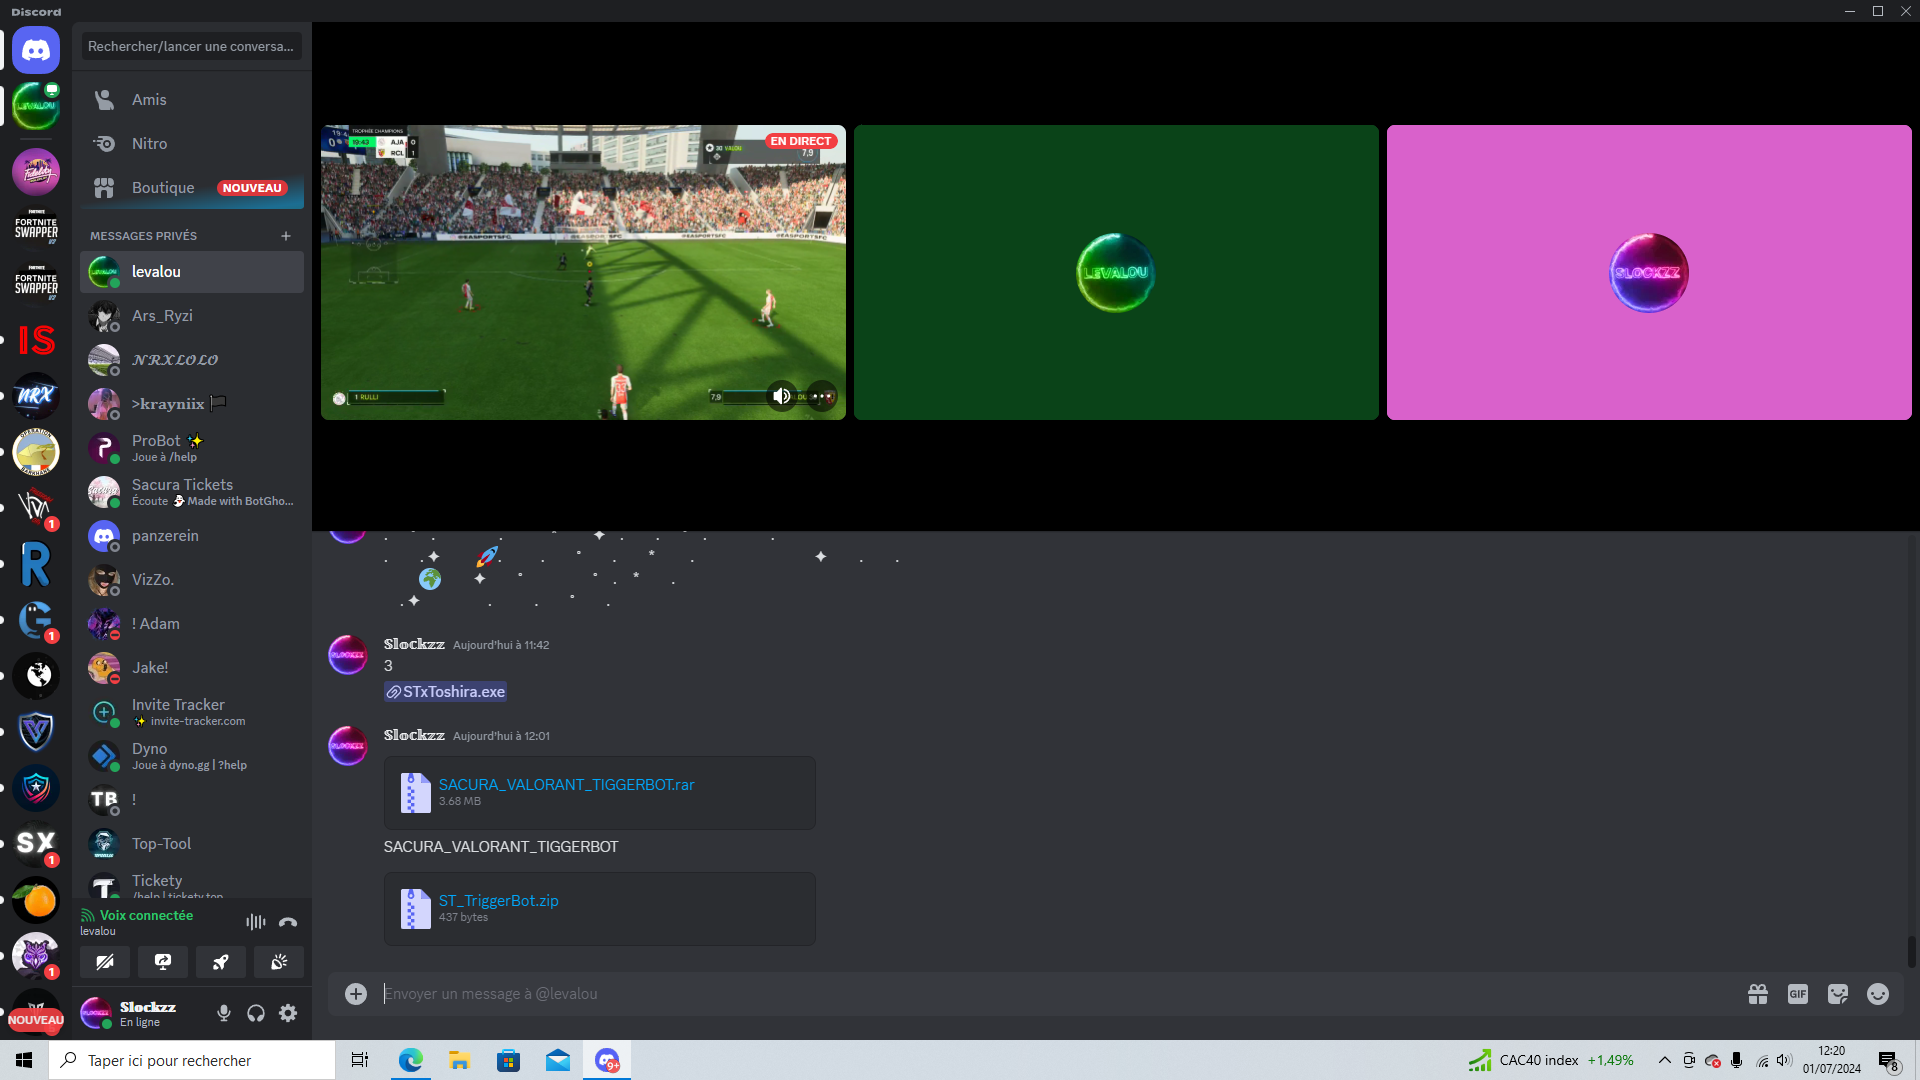Image resolution: width=1920 pixels, height=1080 pixels.
Task: Click taskbar search box
Action: coord(192,1060)
